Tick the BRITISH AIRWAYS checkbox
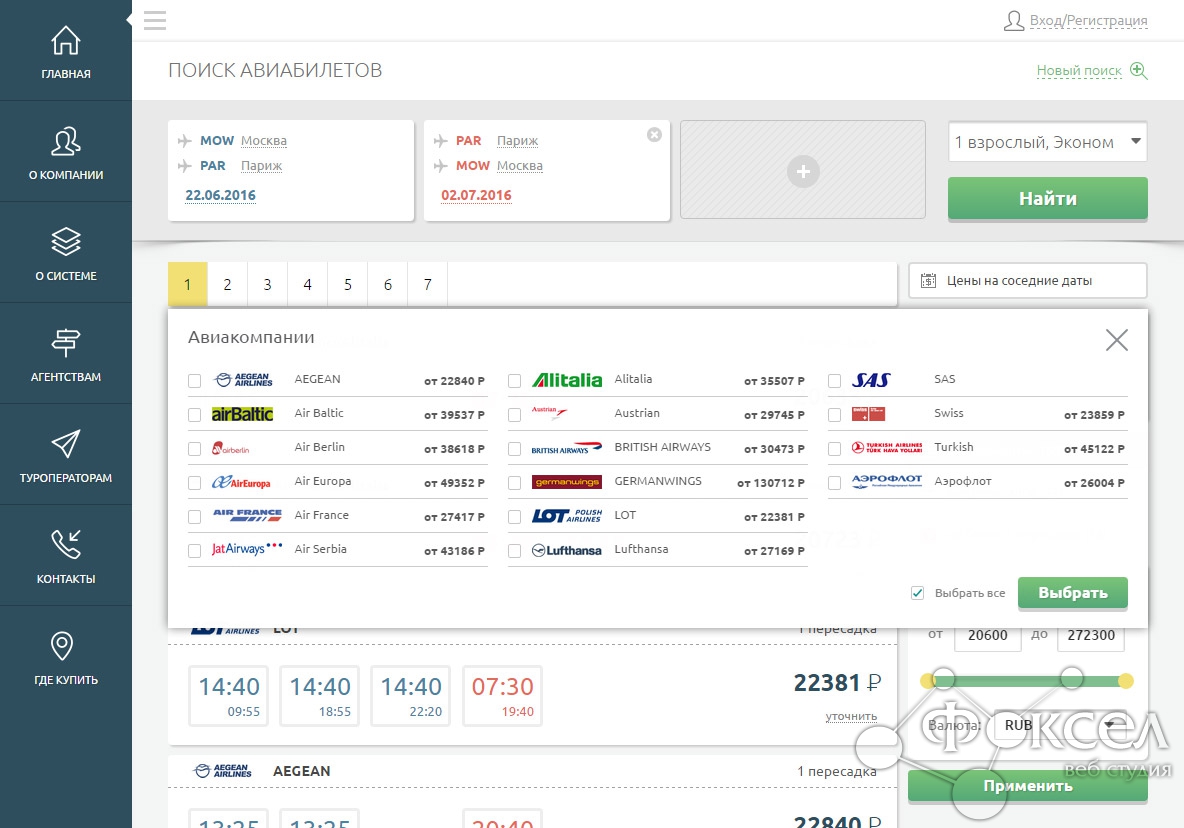The width and height of the screenshot is (1184, 828). tap(515, 448)
